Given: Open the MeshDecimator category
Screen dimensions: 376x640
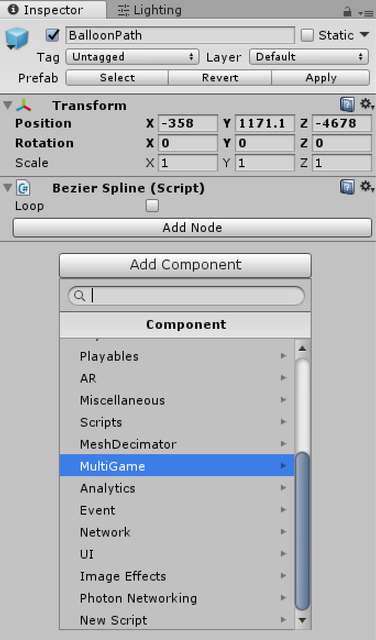Looking at the screenshot, I should tap(177, 444).
